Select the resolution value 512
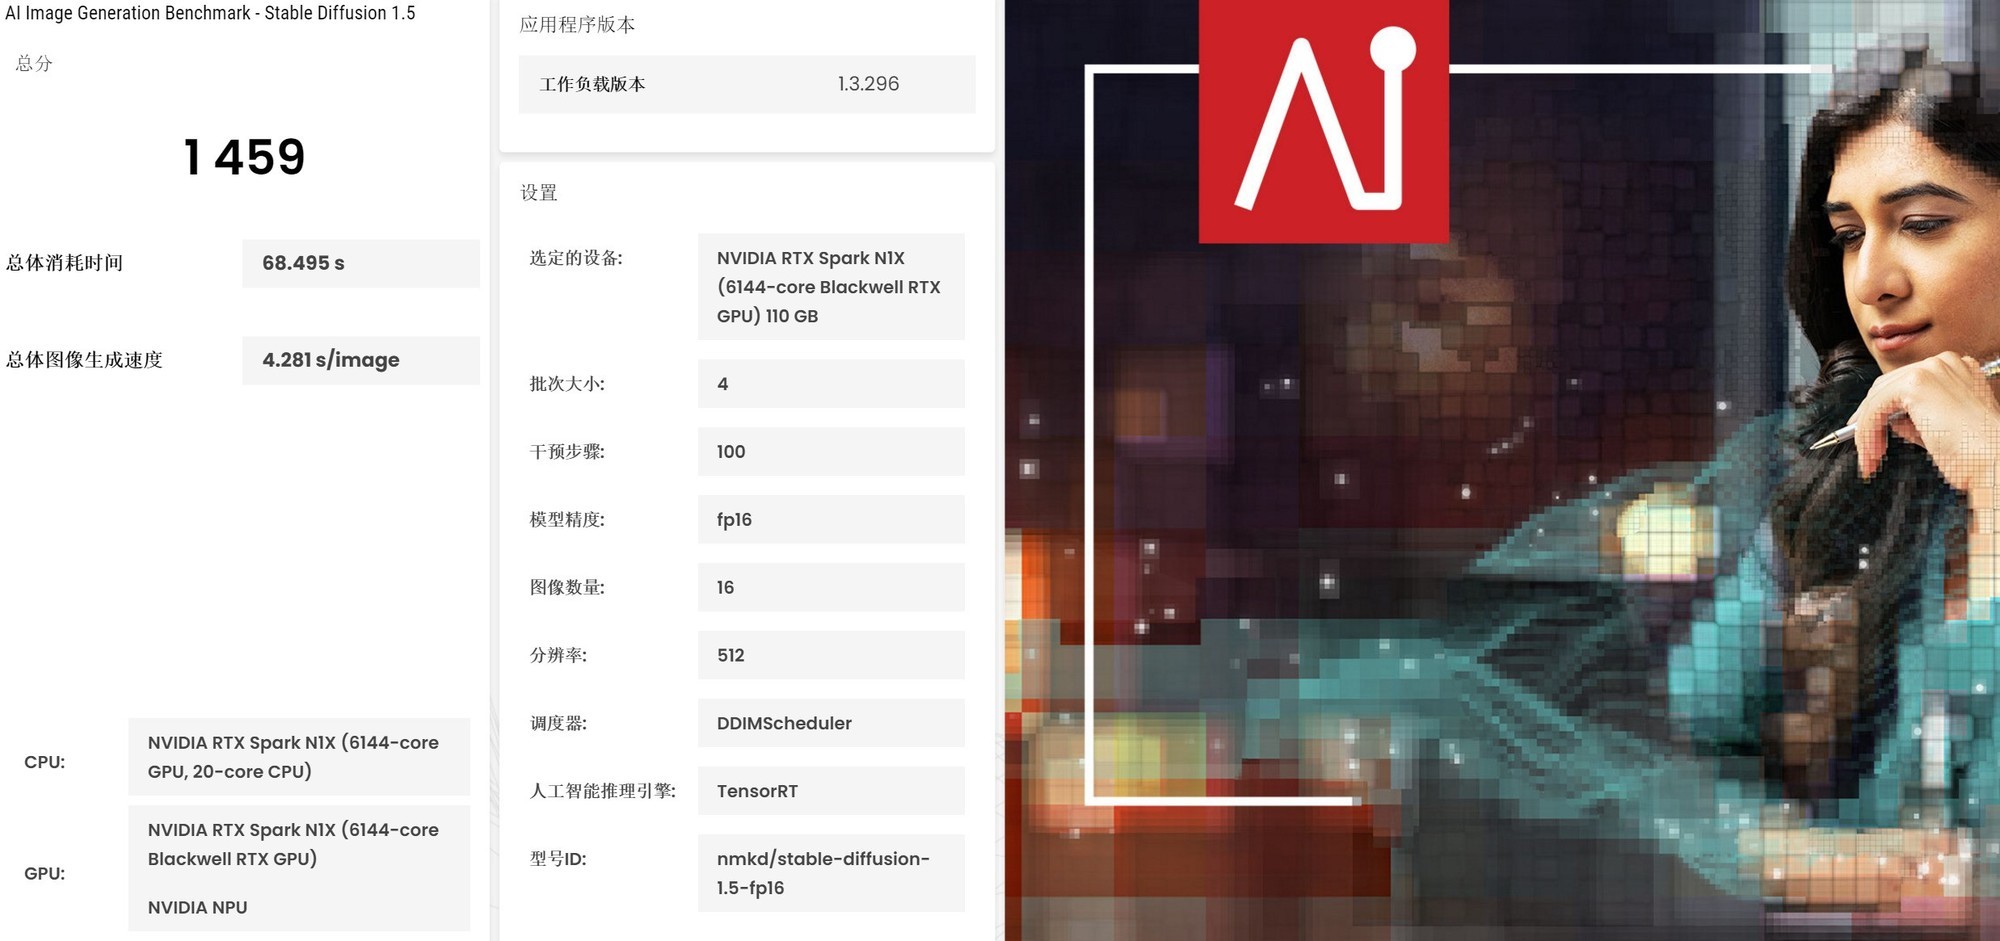 click(x=831, y=656)
